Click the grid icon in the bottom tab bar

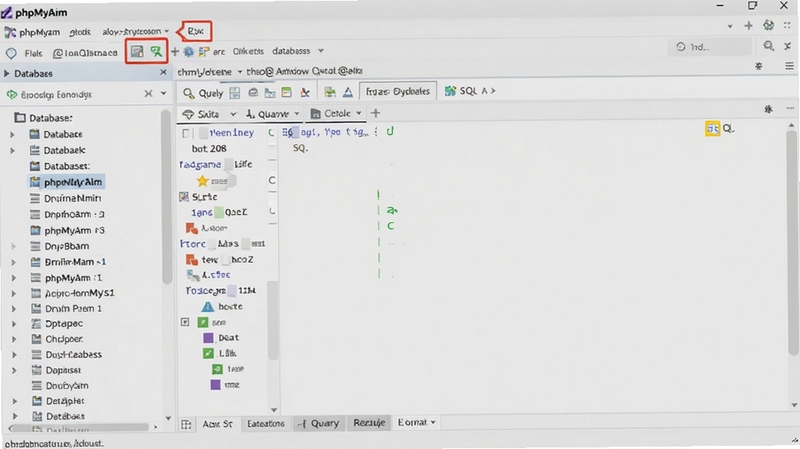[x=186, y=425]
